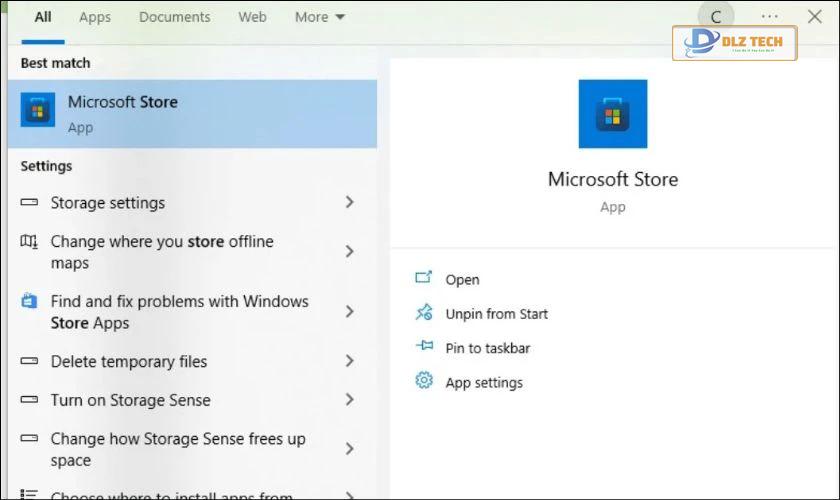Expand the Storage settings chevron

(x=350, y=202)
